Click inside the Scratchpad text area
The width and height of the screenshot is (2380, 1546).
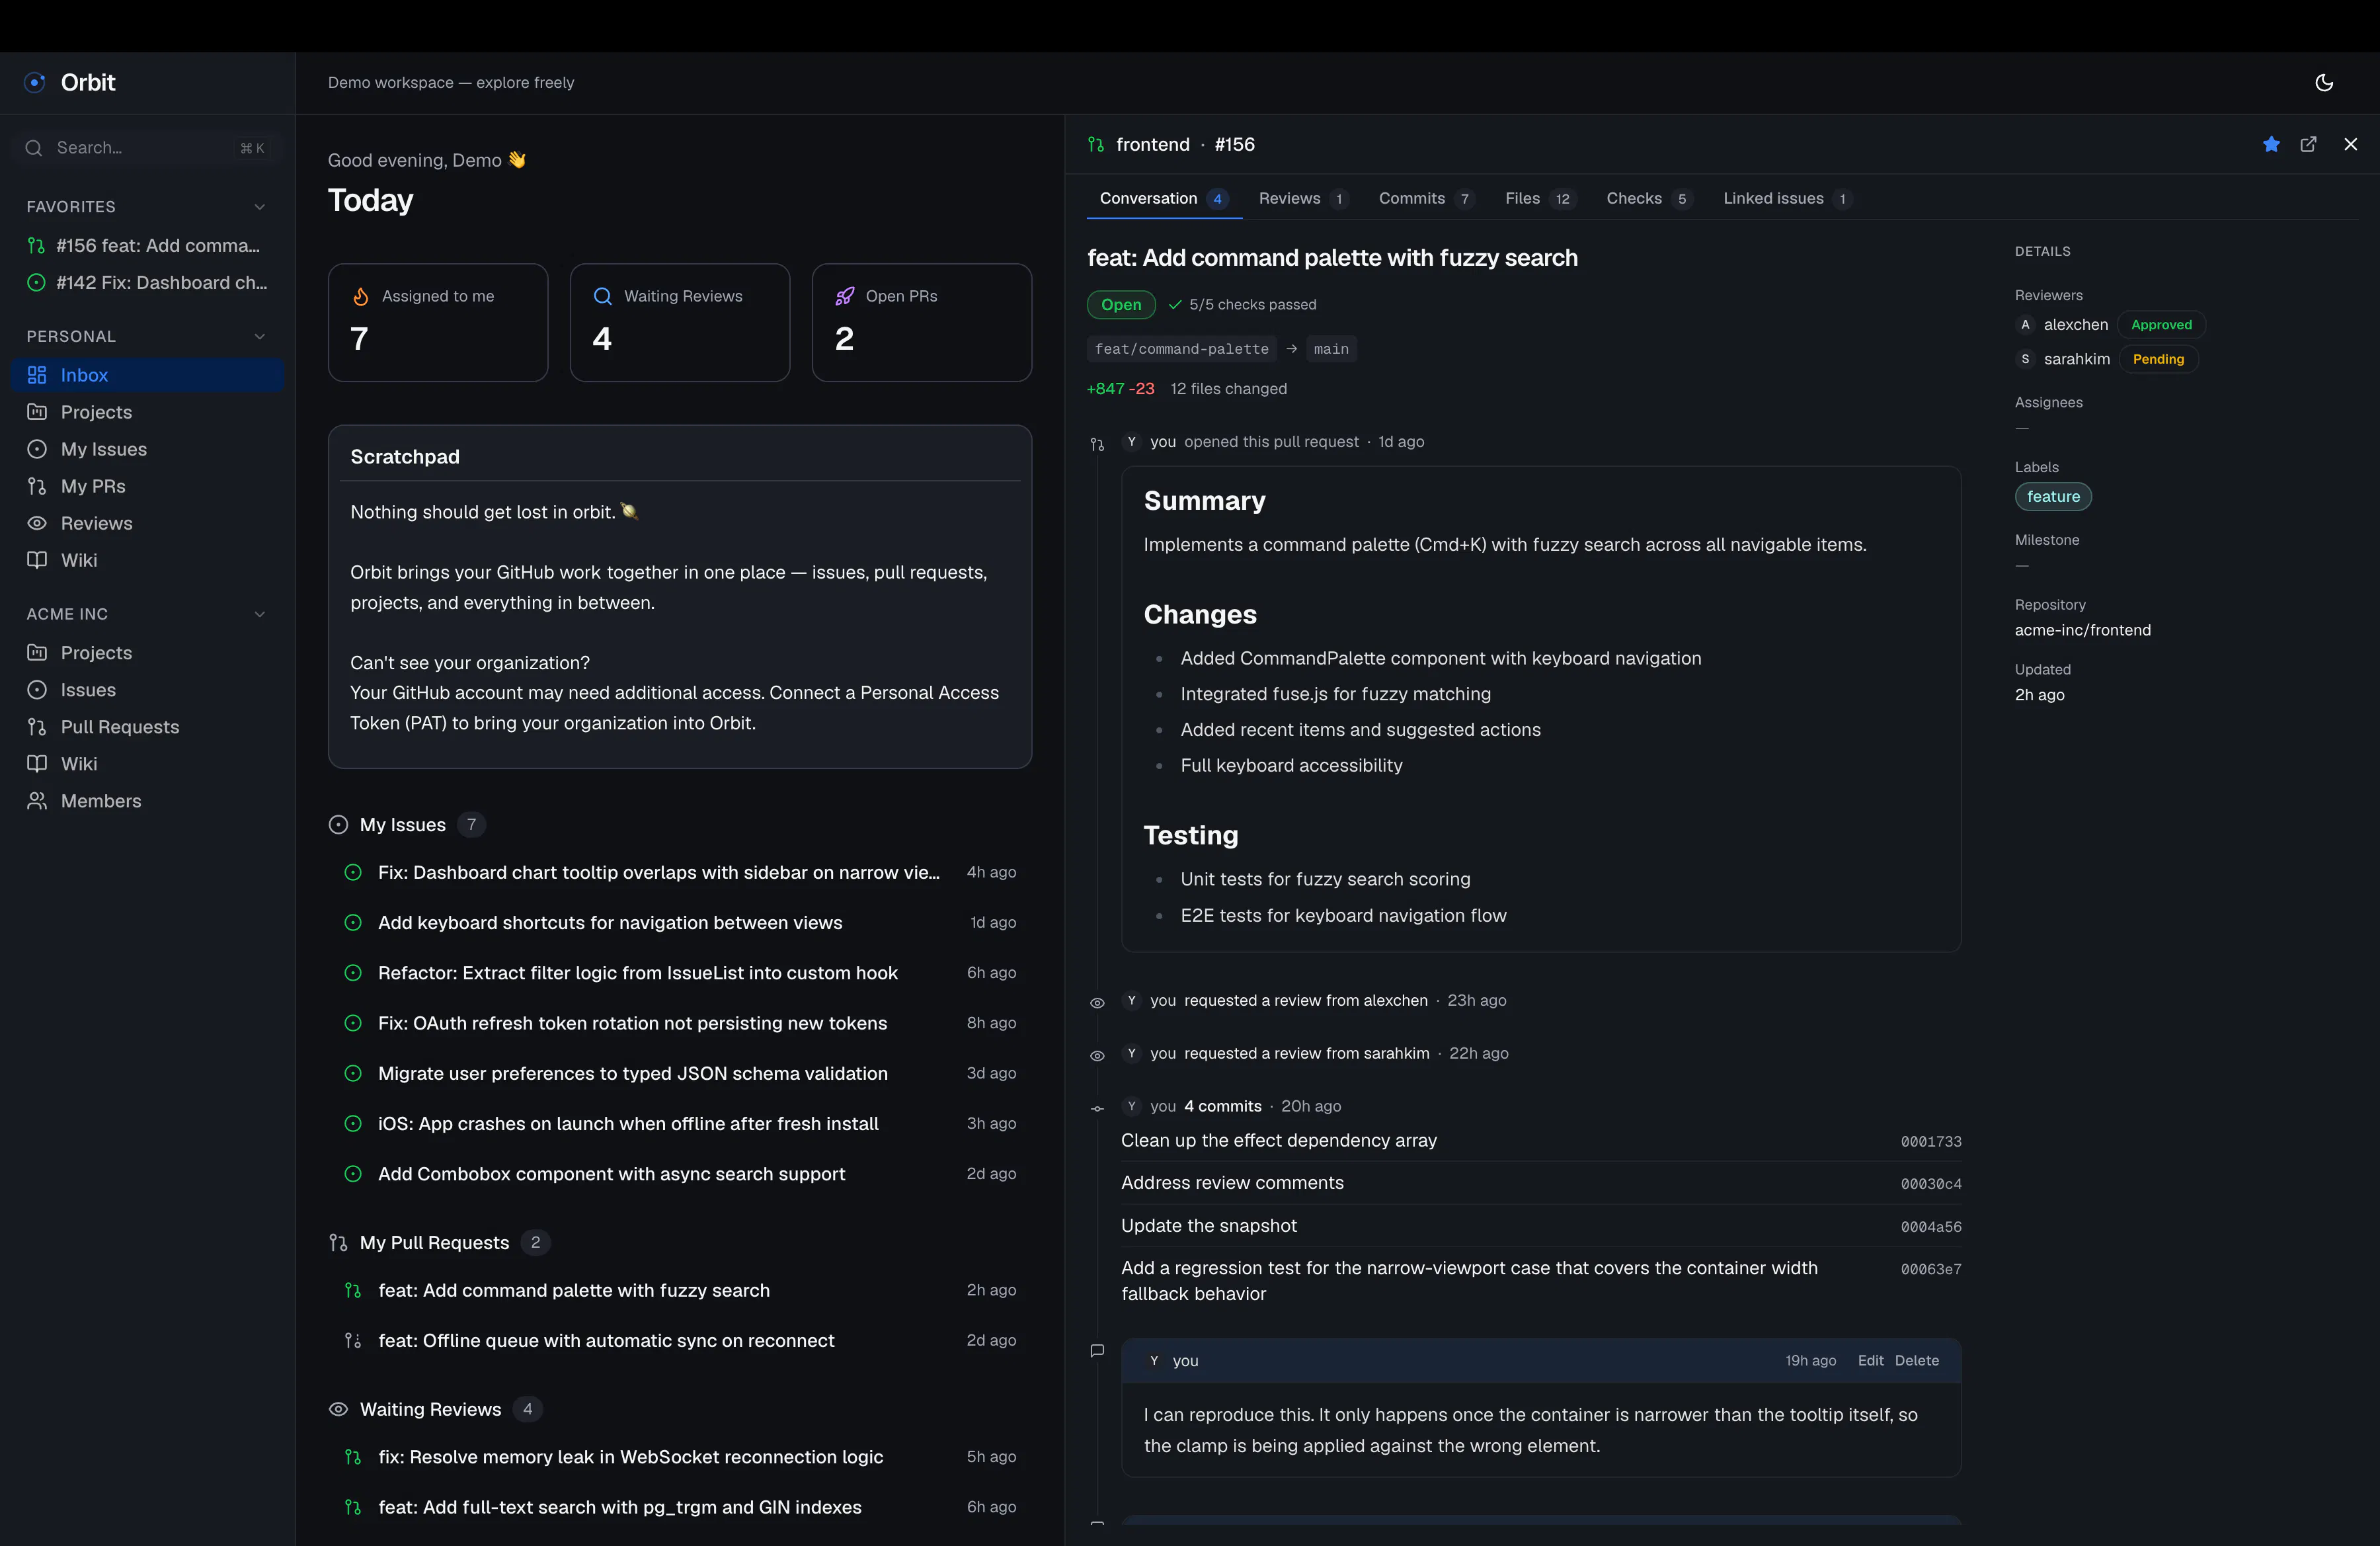680,617
